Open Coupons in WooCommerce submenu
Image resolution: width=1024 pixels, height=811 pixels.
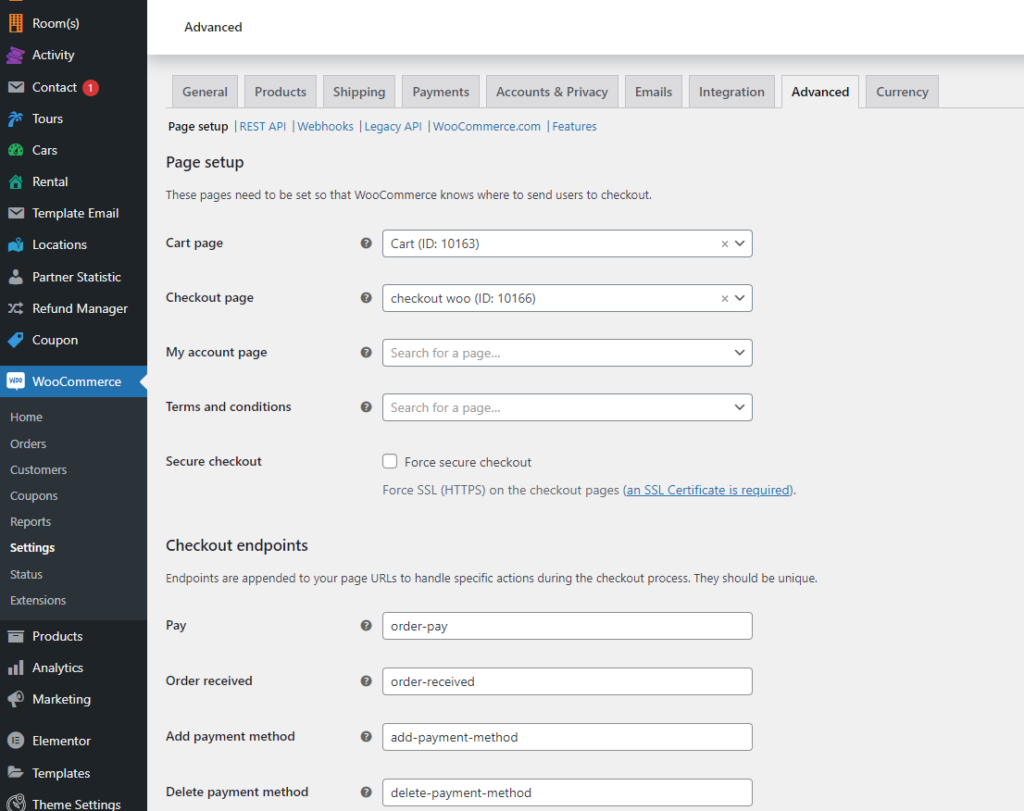tap(34, 496)
